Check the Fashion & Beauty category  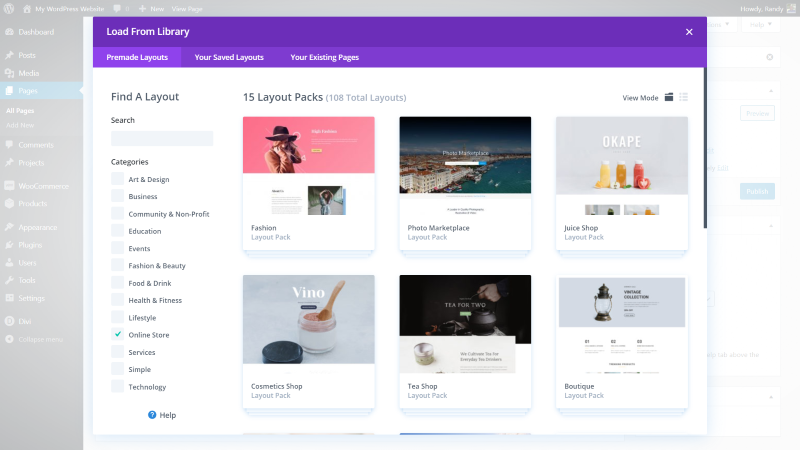tap(117, 265)
